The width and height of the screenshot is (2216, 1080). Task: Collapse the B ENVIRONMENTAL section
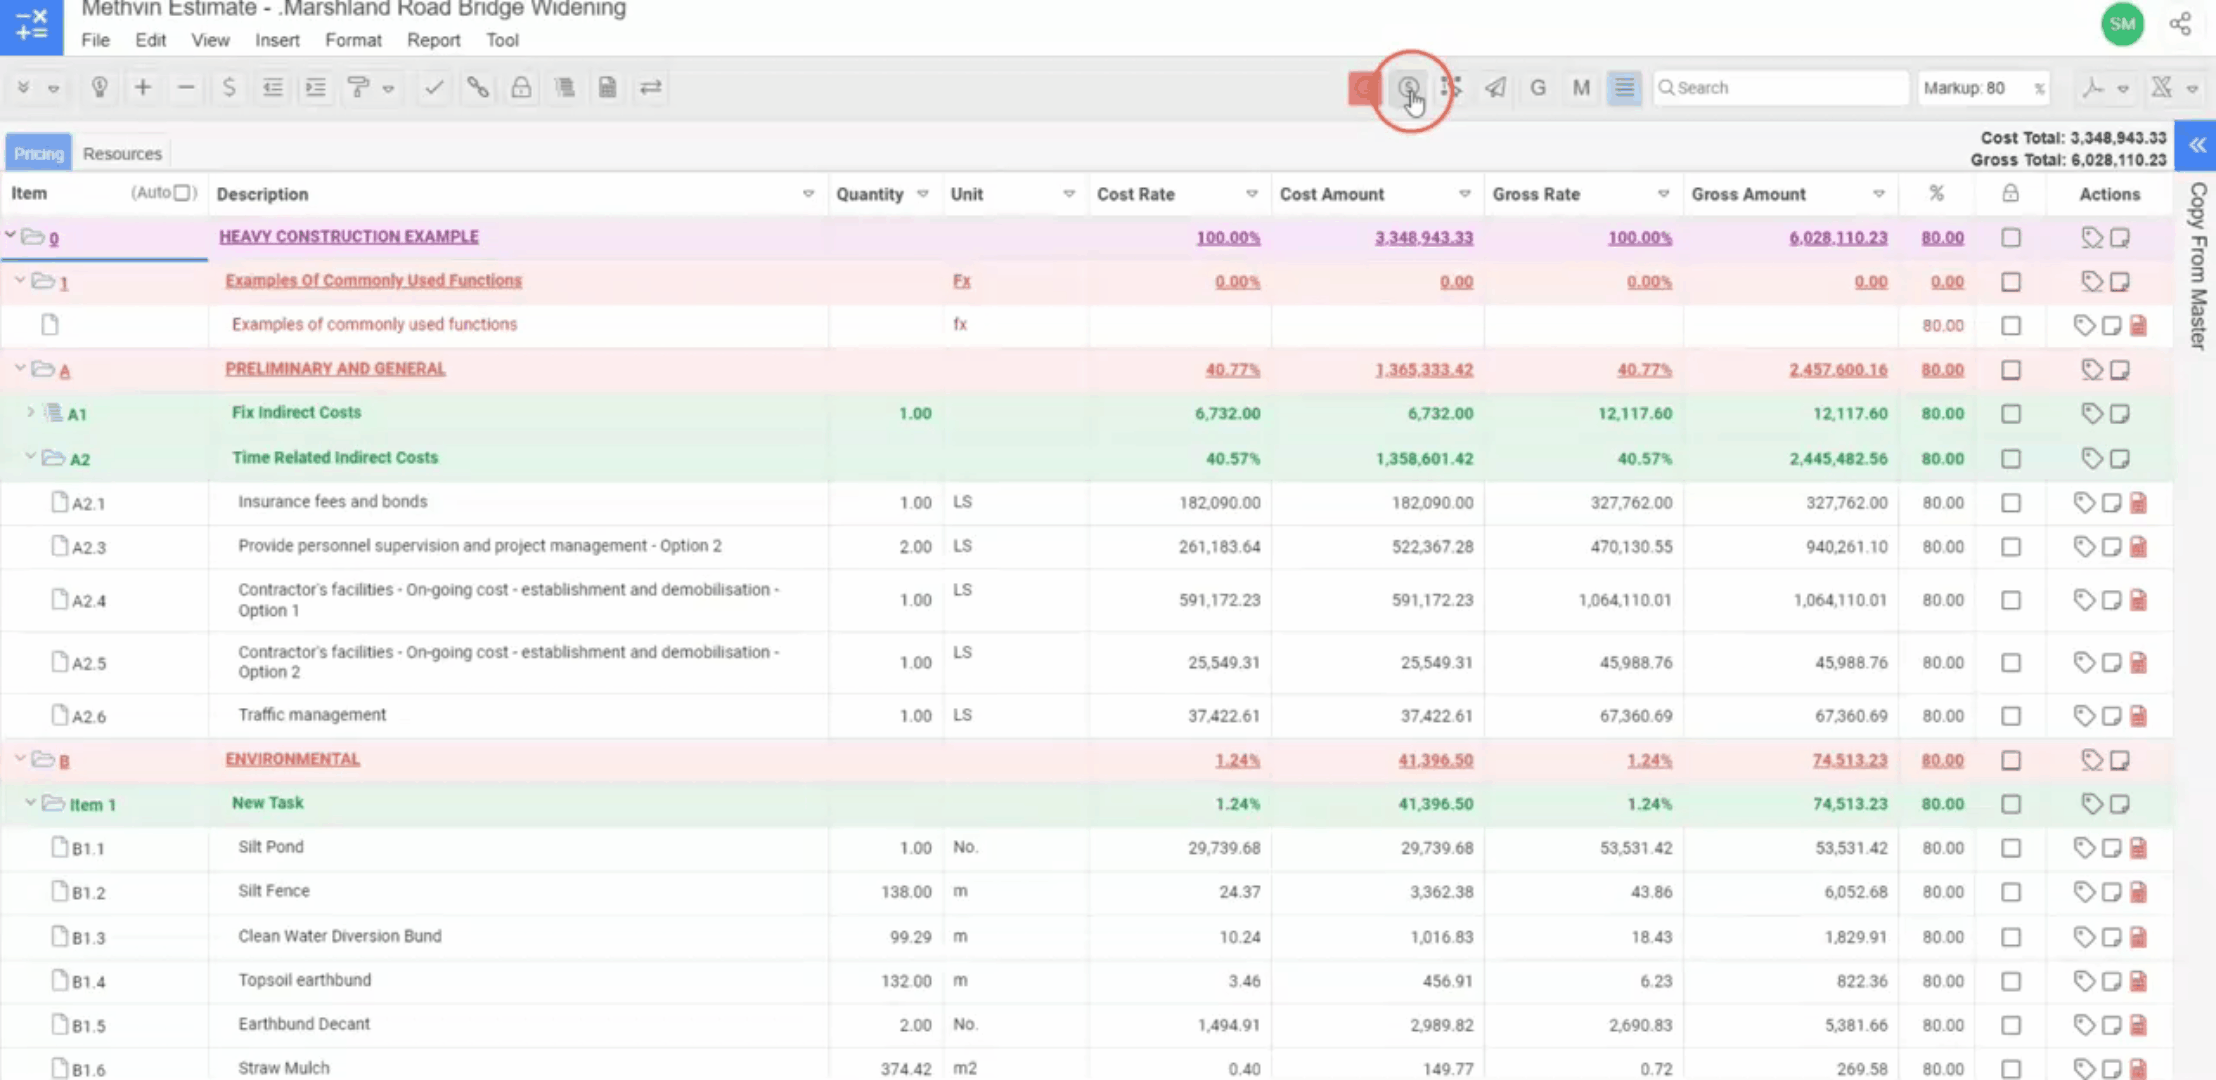(20, 759)
